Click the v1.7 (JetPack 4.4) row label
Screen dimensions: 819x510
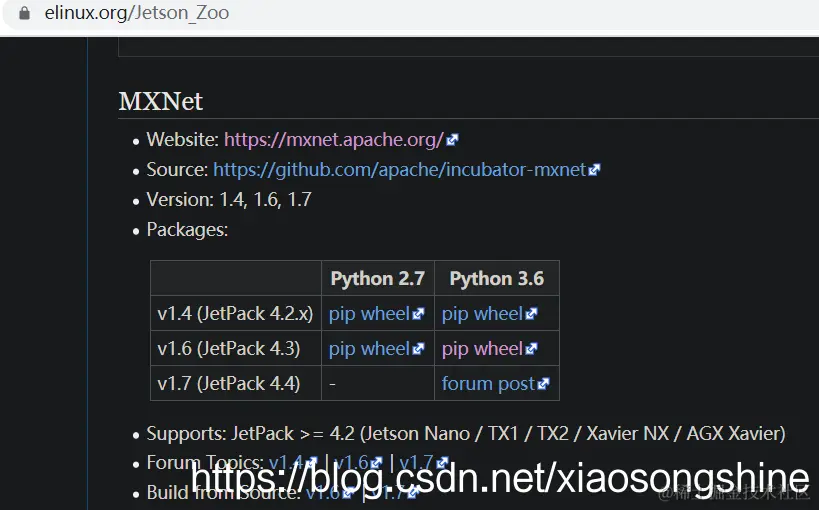pyautogui.click(x=229, y=384)
